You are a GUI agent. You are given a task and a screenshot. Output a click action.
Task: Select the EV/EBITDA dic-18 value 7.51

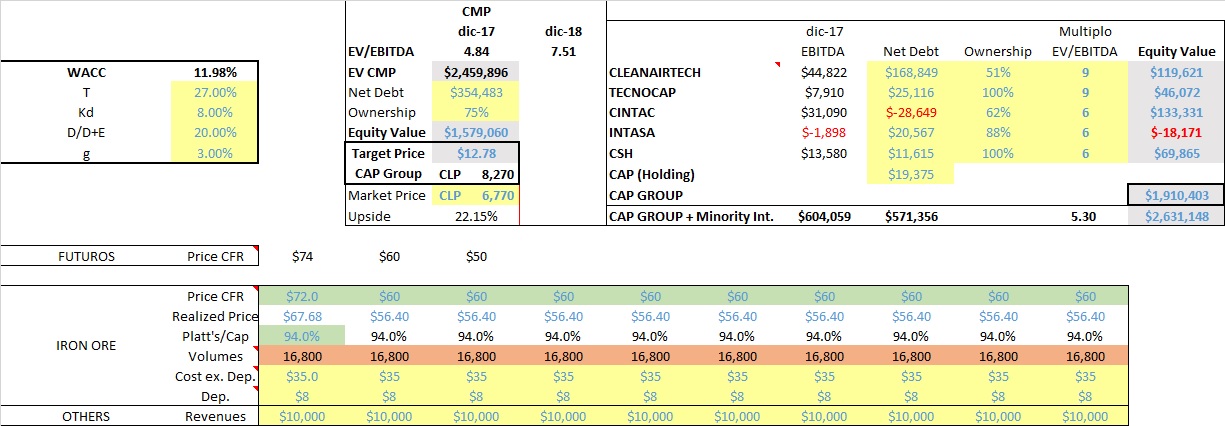pos(562,52)
